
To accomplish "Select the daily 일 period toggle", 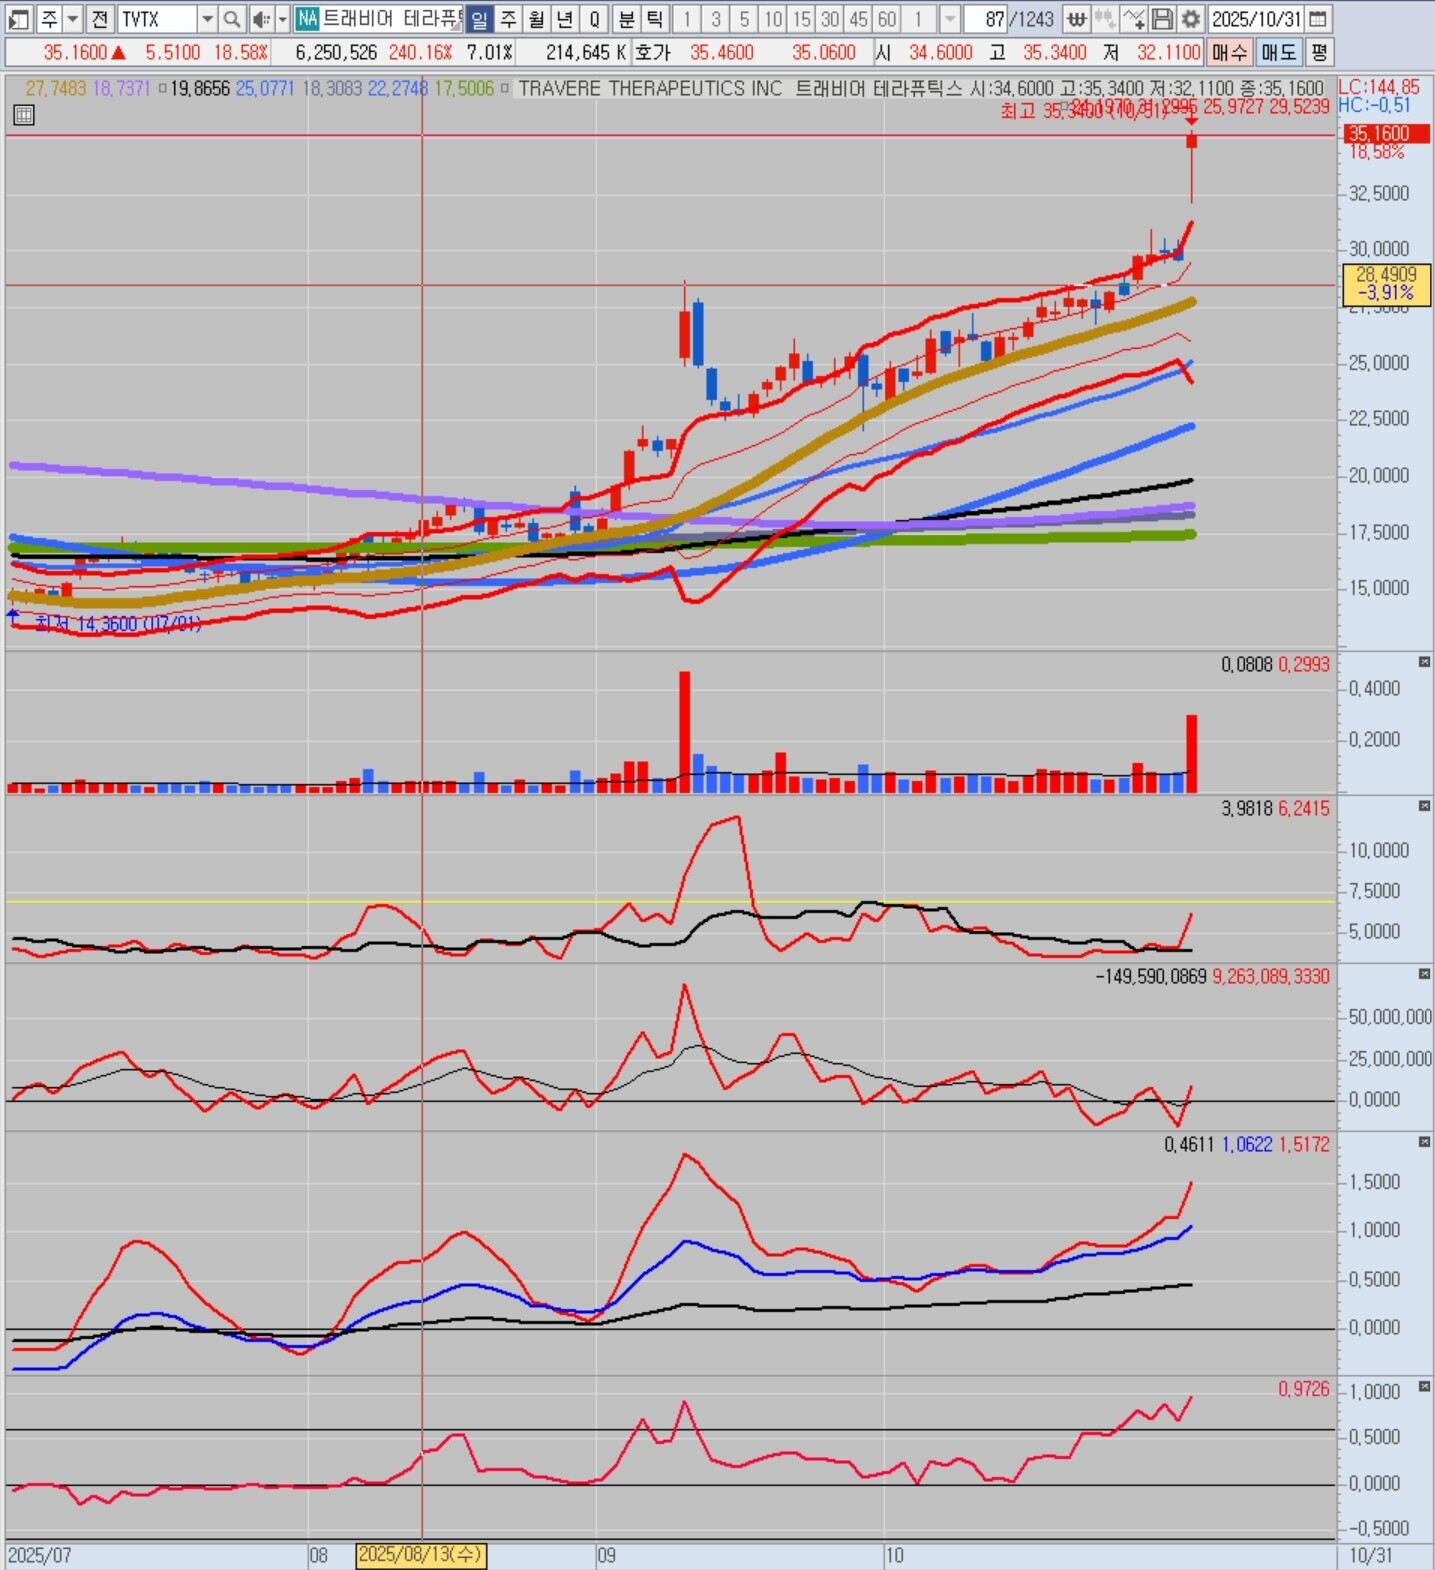I will 480,19.
